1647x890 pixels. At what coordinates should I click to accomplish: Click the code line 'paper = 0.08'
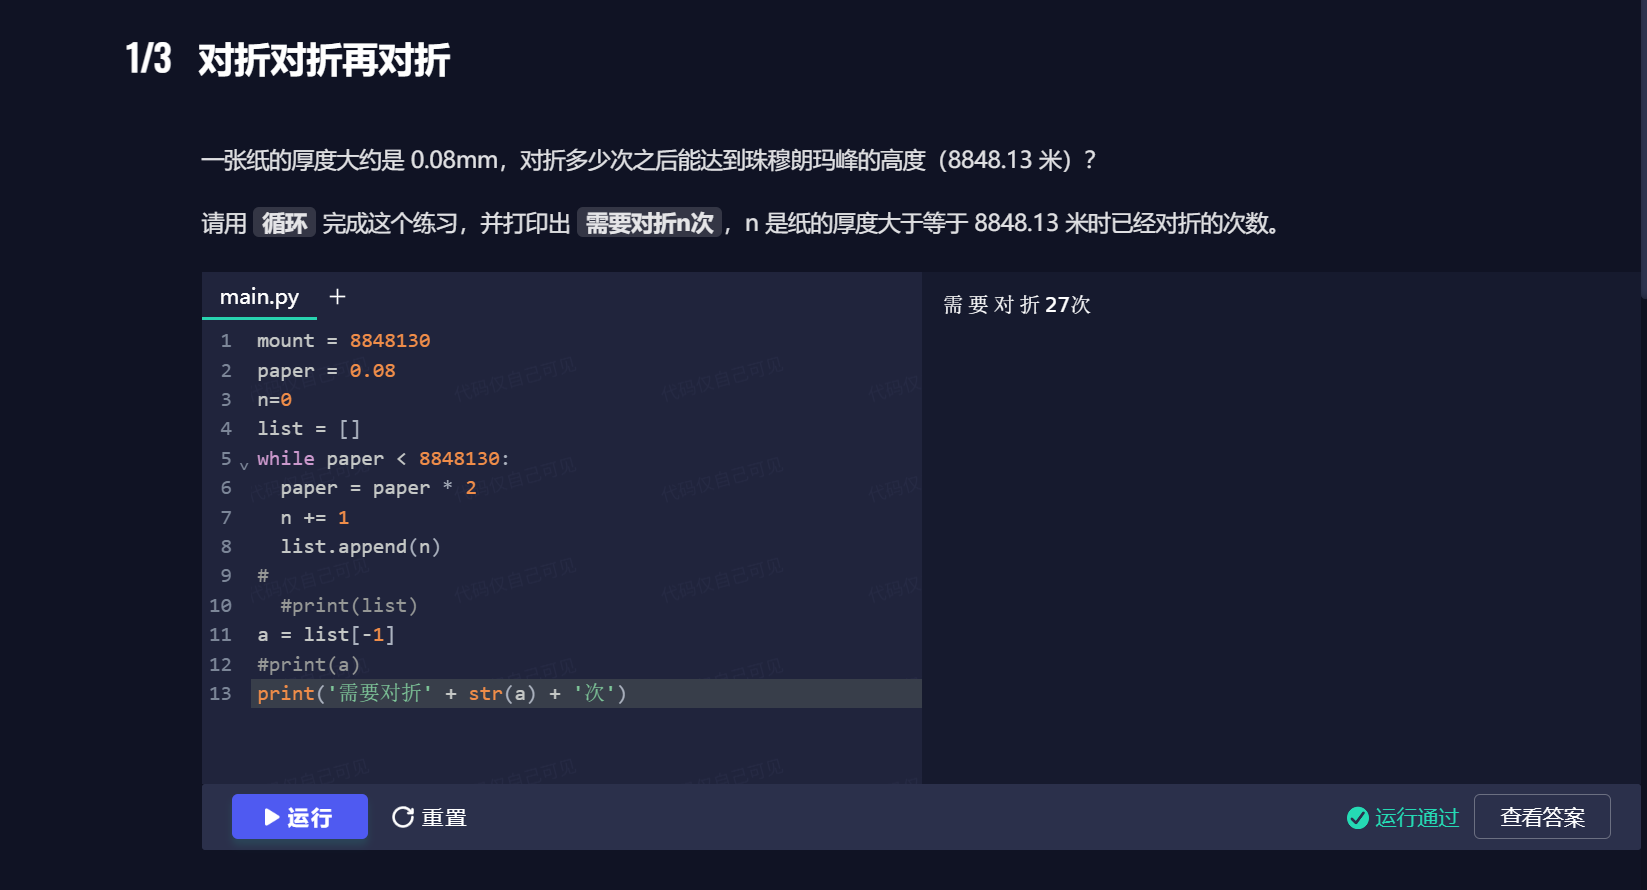tap(326, 371)
